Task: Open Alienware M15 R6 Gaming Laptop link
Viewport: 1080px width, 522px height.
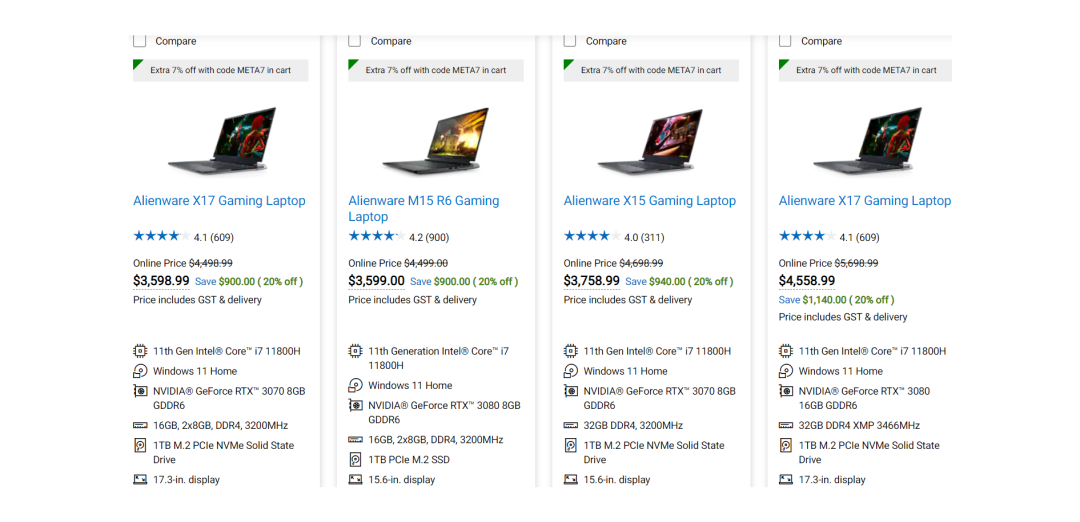Action: click(x=424, y=209)
